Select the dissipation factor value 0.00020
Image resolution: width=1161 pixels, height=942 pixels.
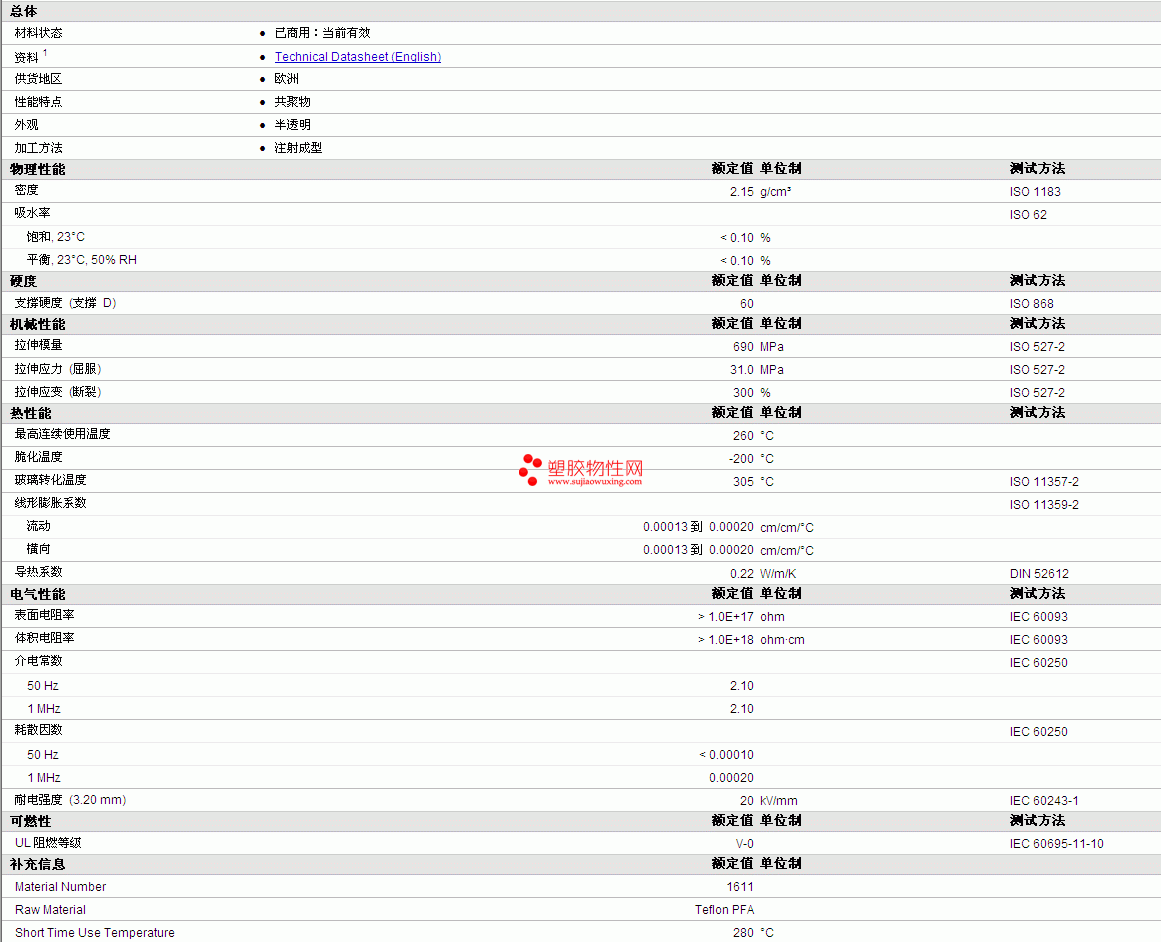(731, 778)
